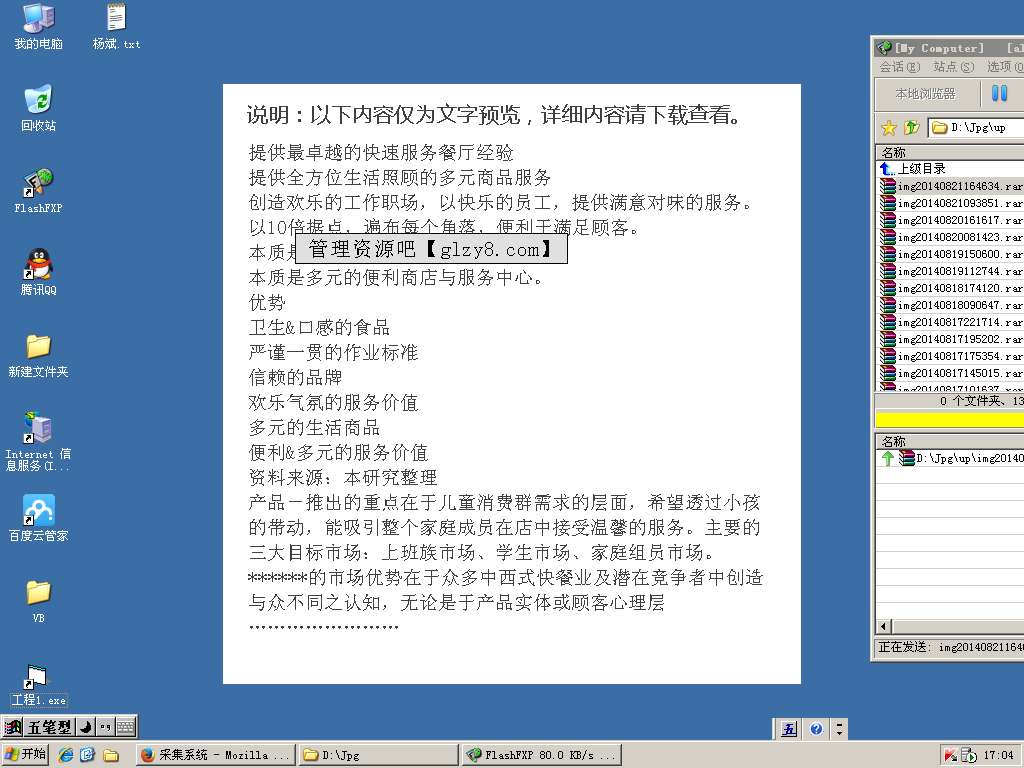Click the language bar help icon

[x=816, y=728]
